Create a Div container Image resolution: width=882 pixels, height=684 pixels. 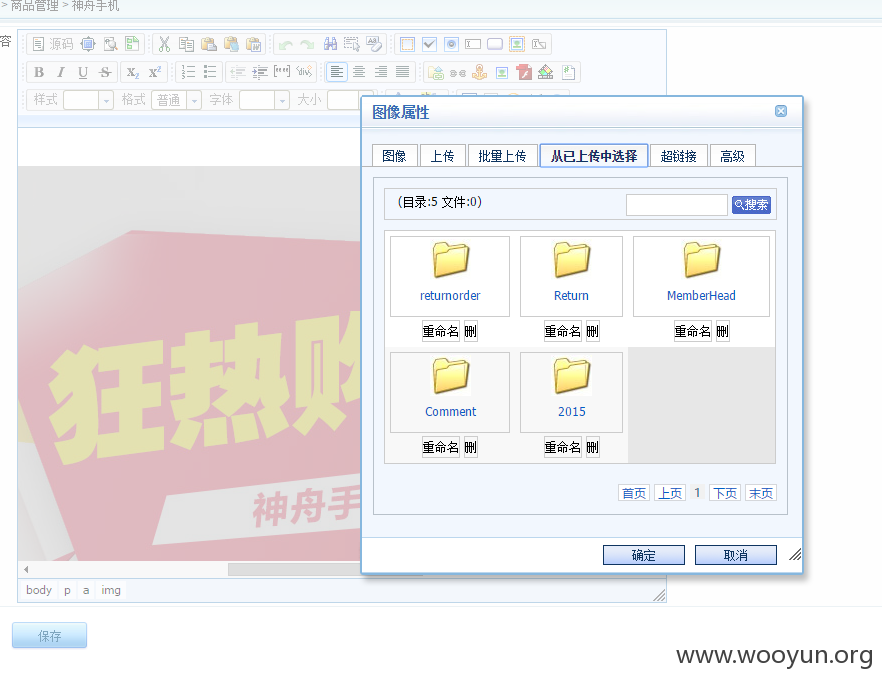(304, 72)
